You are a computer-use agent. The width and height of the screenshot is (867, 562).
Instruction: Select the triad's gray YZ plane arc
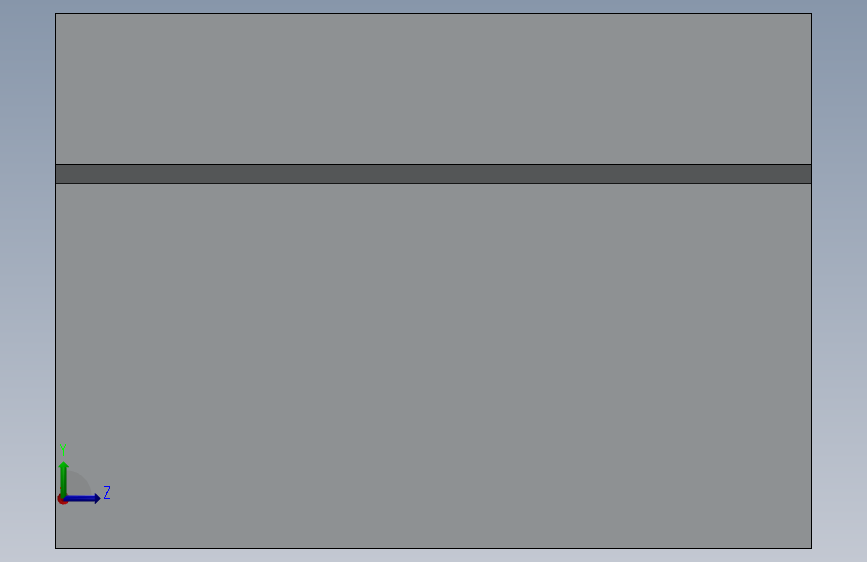(x=79, y=483)
